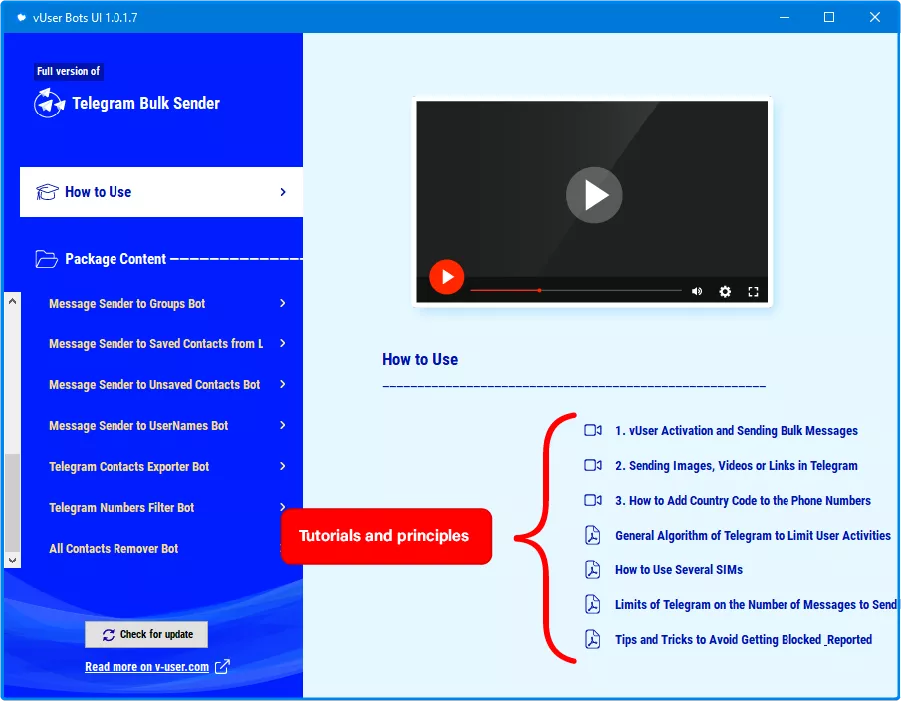The height and width of the screenshot is (701, 901).
Task: Click the PDF icon for General Algorithm document
Action: pyautogui.click(x=592, y=536)
